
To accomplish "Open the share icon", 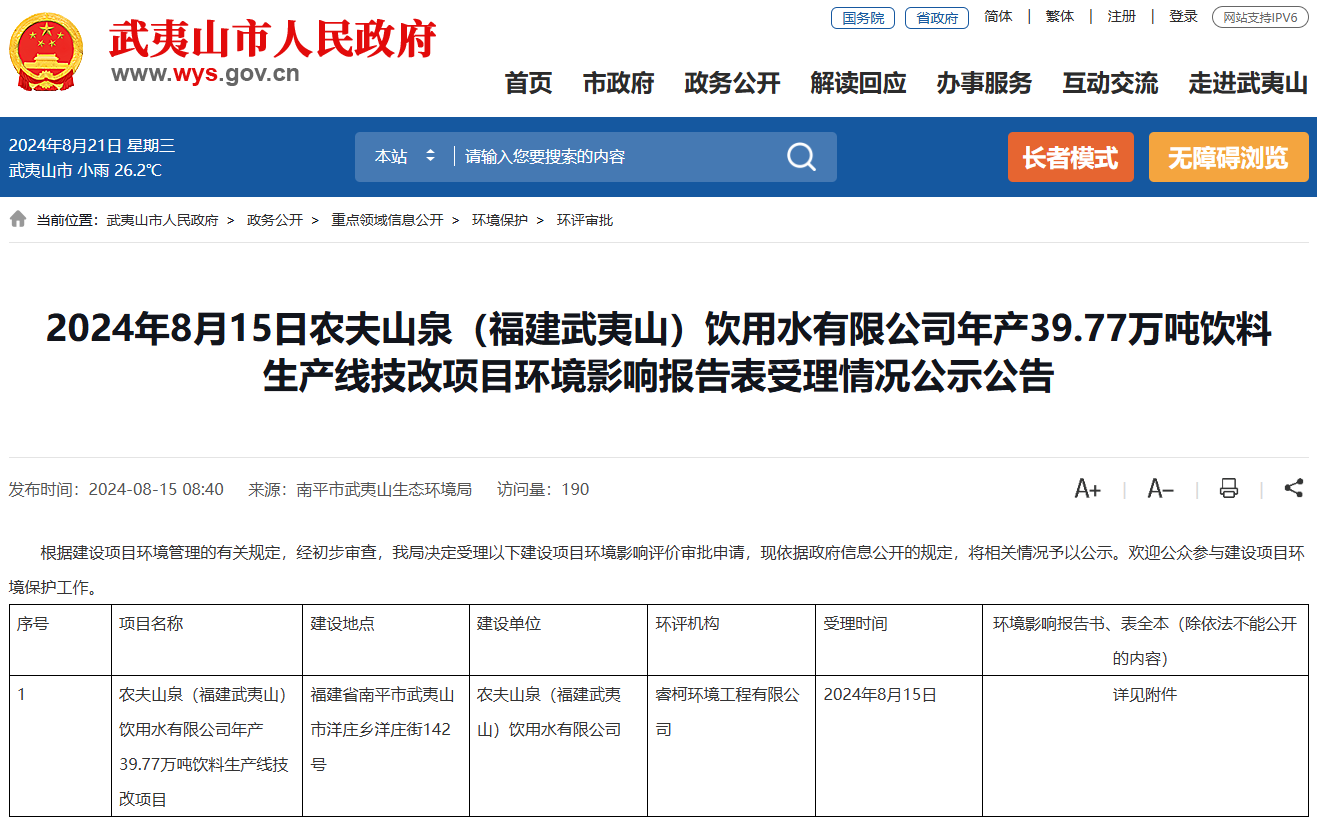I will (x=1293, y=488).
